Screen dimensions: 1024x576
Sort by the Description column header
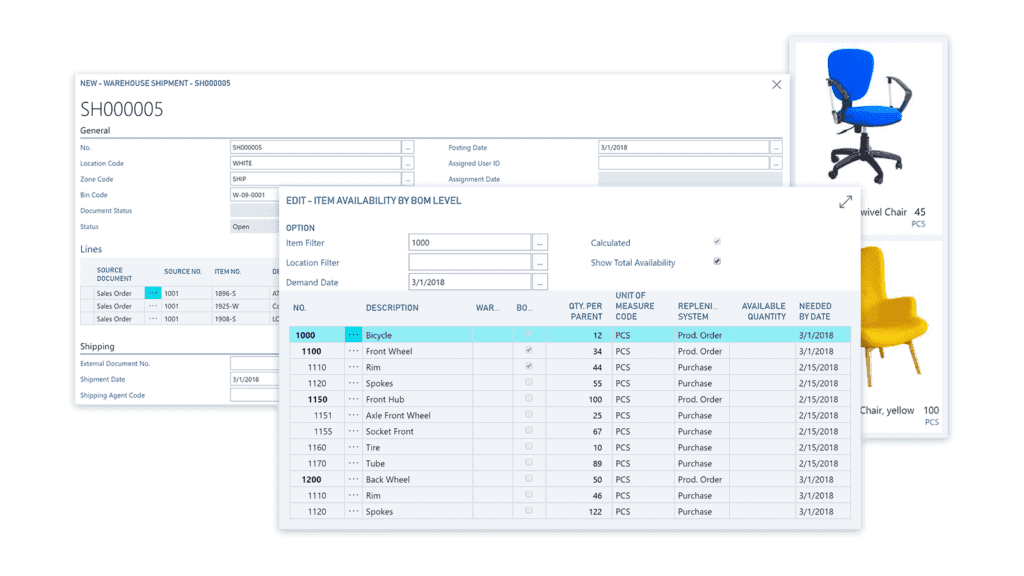(x=392, y=308)
